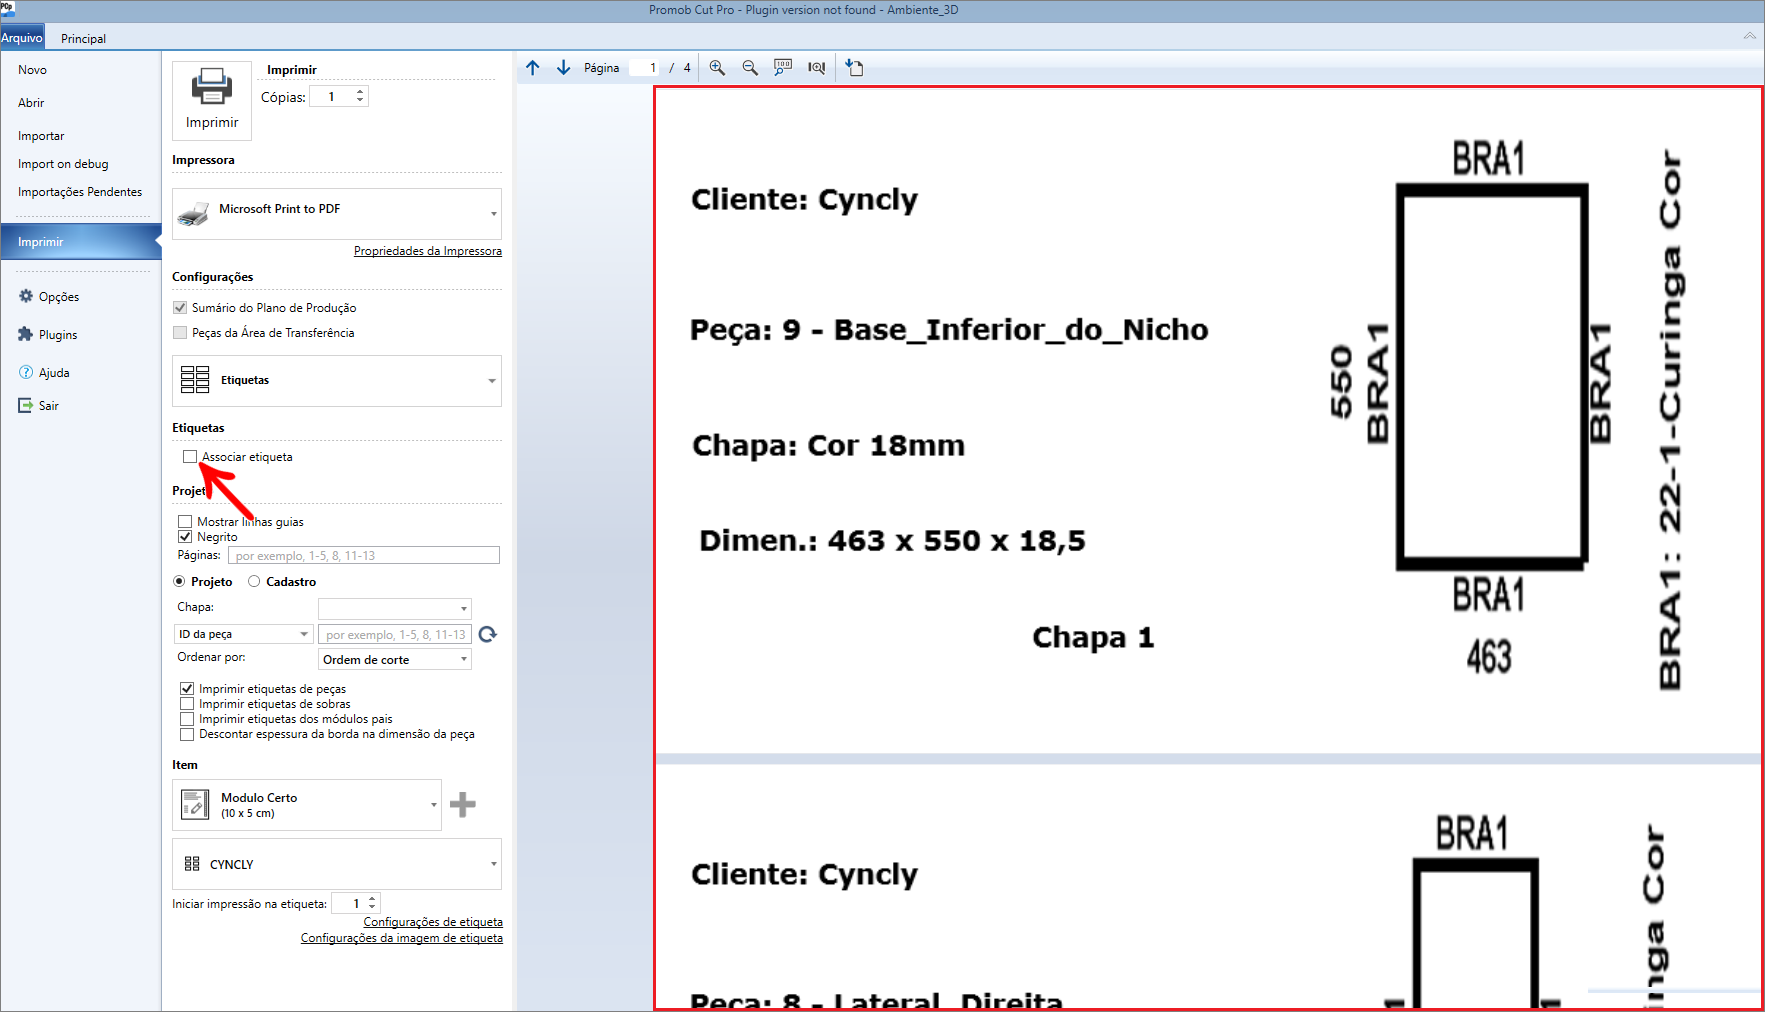Open Propriedades da Impressora link
1765x1012 pixels.
coord(427,251)
